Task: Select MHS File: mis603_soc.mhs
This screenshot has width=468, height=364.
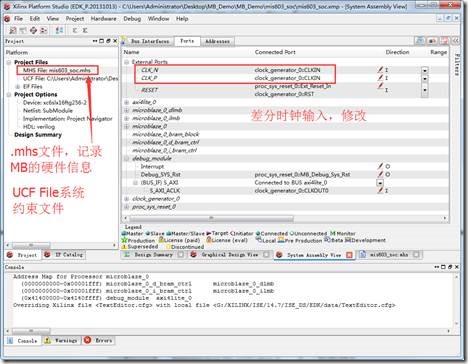Action: [57, 70]
